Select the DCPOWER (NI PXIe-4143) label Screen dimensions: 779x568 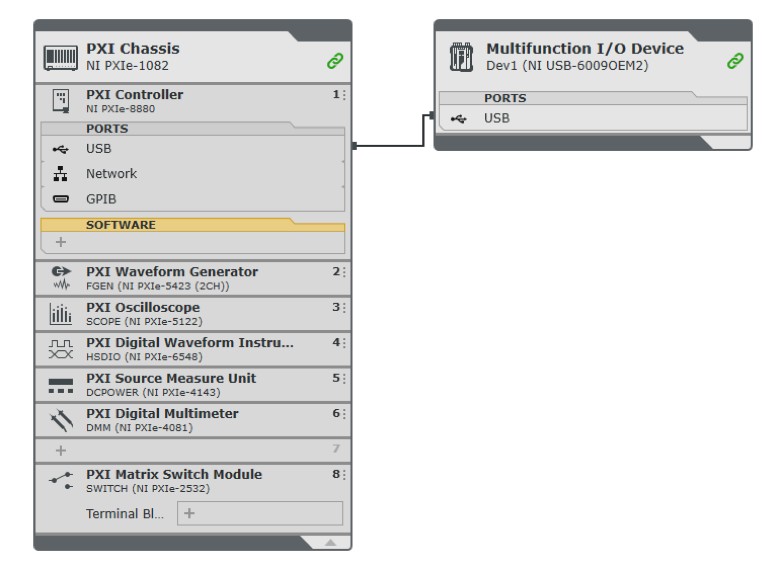153,393
